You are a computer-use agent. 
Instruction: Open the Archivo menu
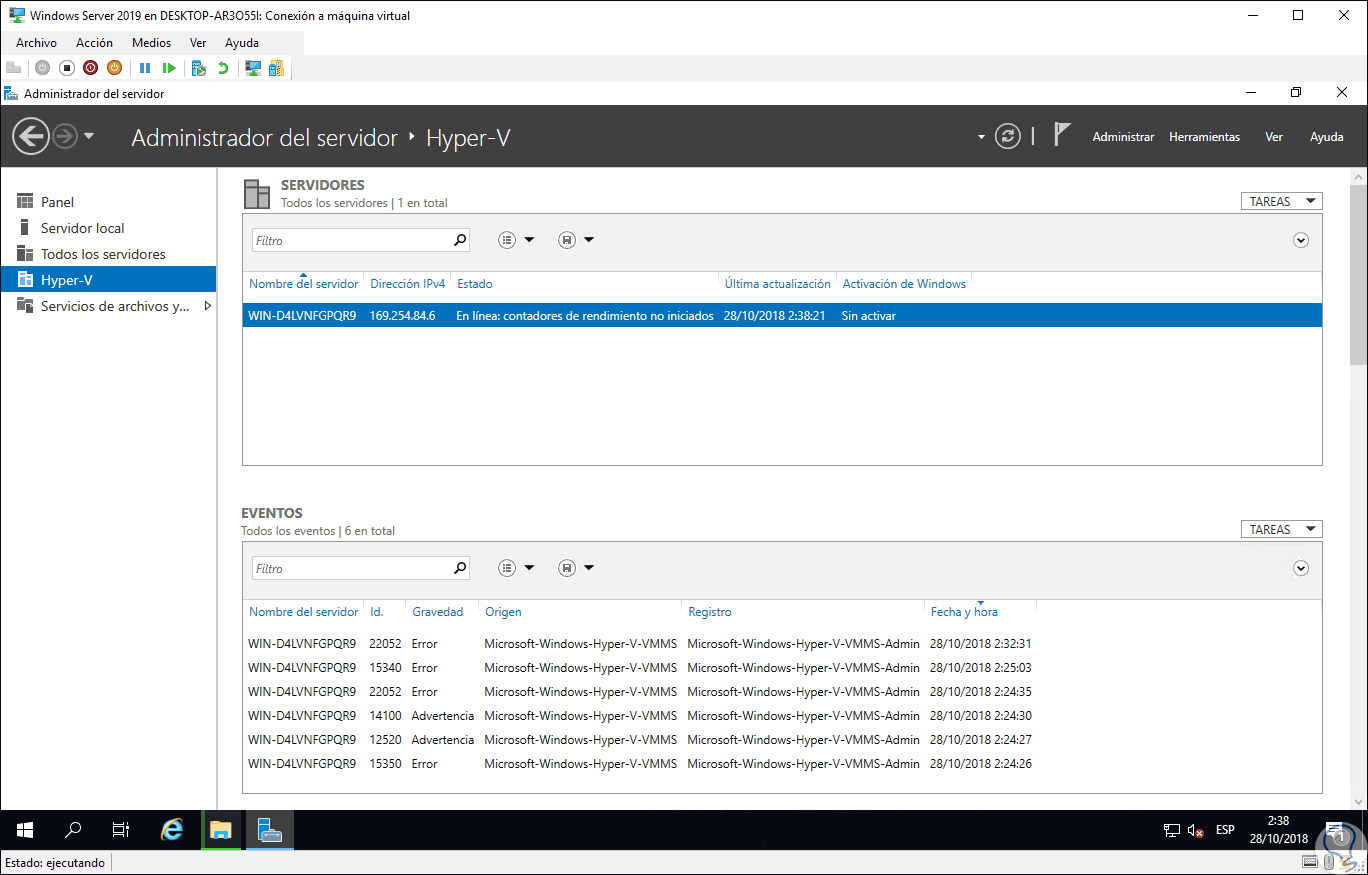(36, 43)
